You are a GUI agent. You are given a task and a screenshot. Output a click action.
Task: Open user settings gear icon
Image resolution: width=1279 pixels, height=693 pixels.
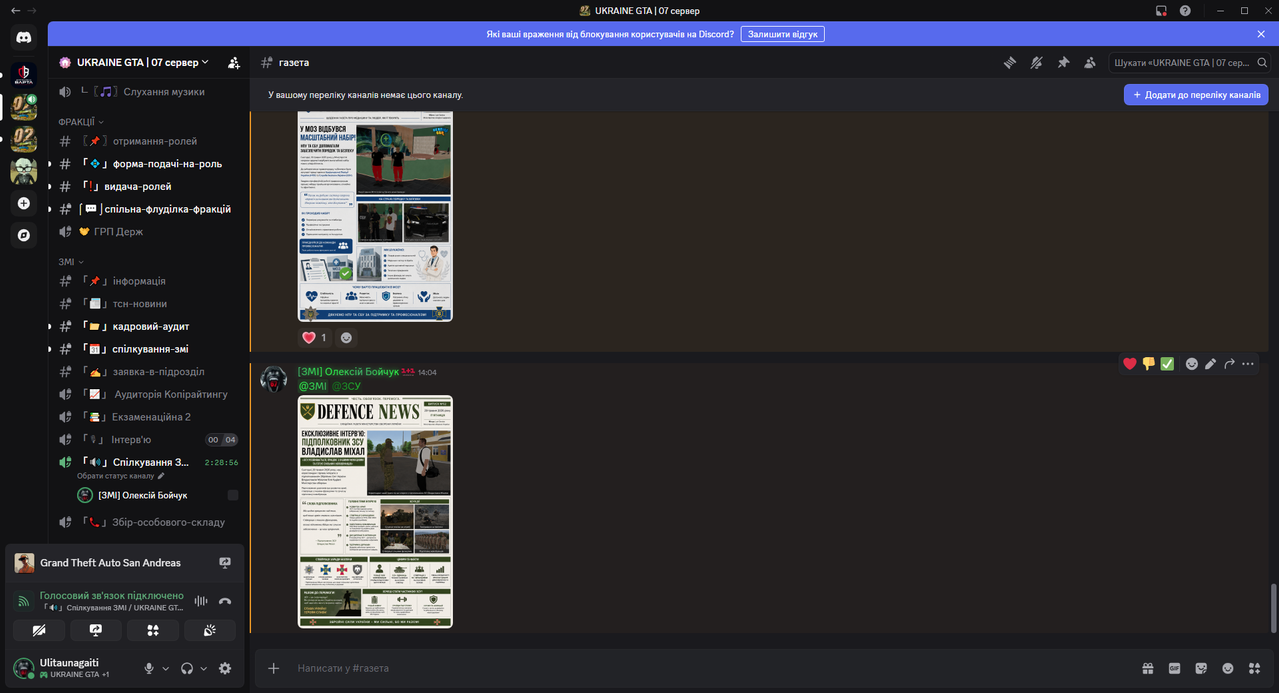(x=225, y=668)
